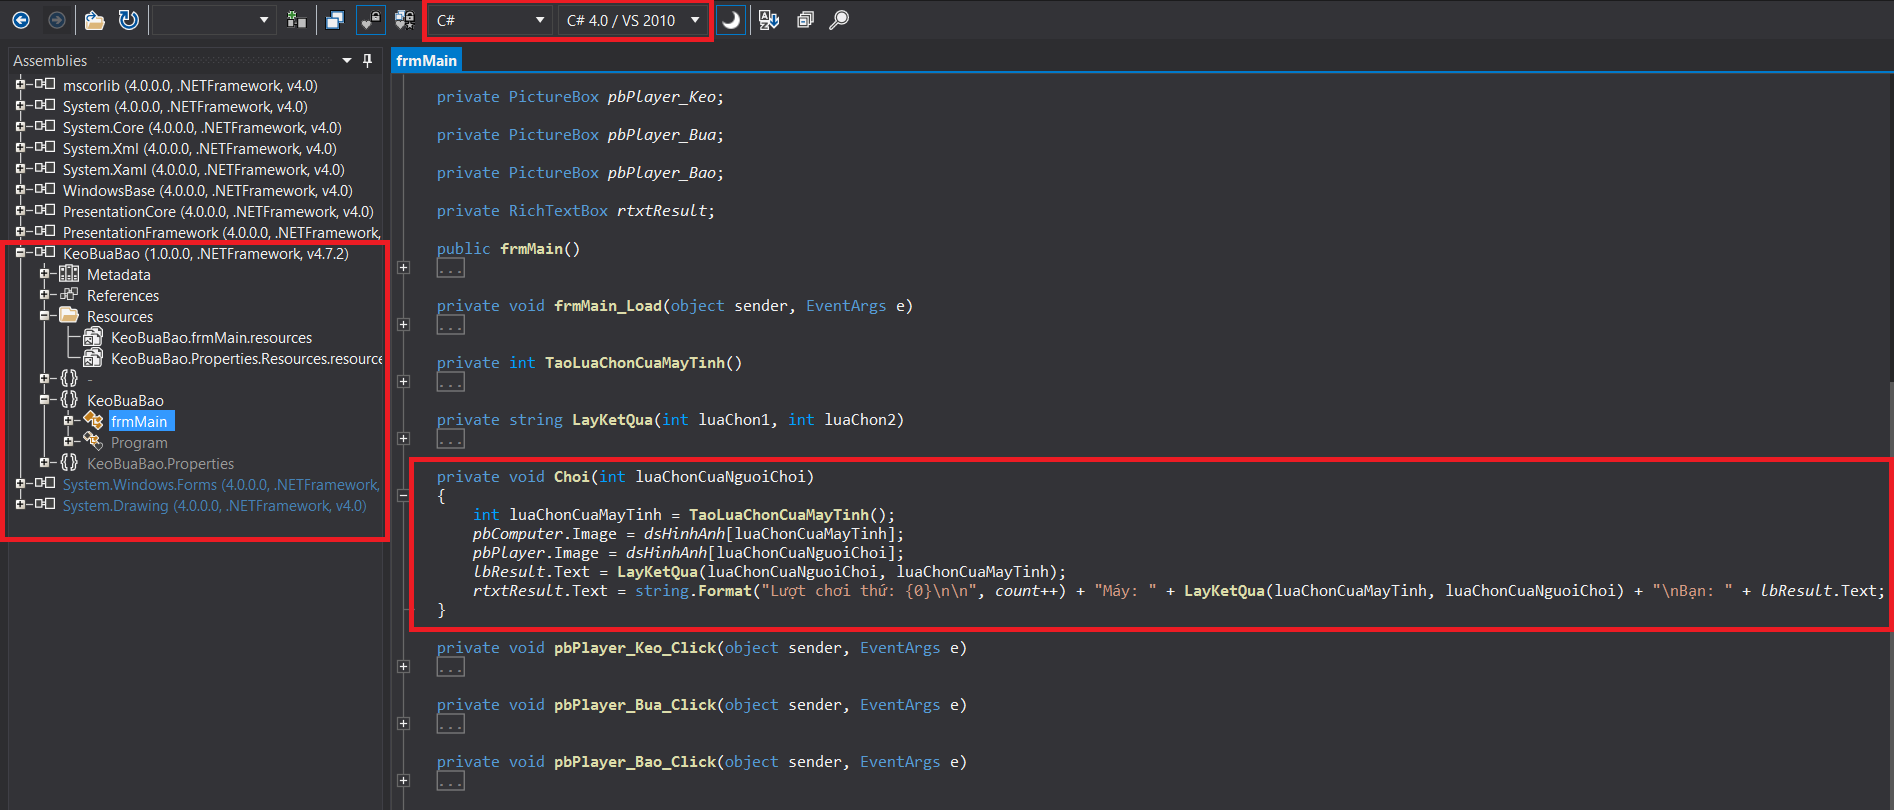The image size is (1894, 810).
Task: Reload assemblies with the refresh icon
Action: (128, 20)
